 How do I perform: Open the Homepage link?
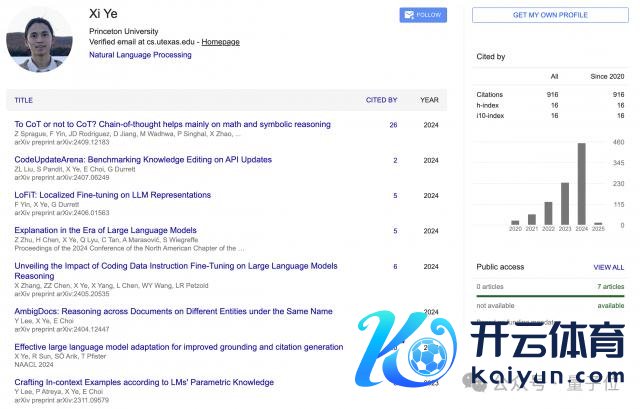pos(220,42)
